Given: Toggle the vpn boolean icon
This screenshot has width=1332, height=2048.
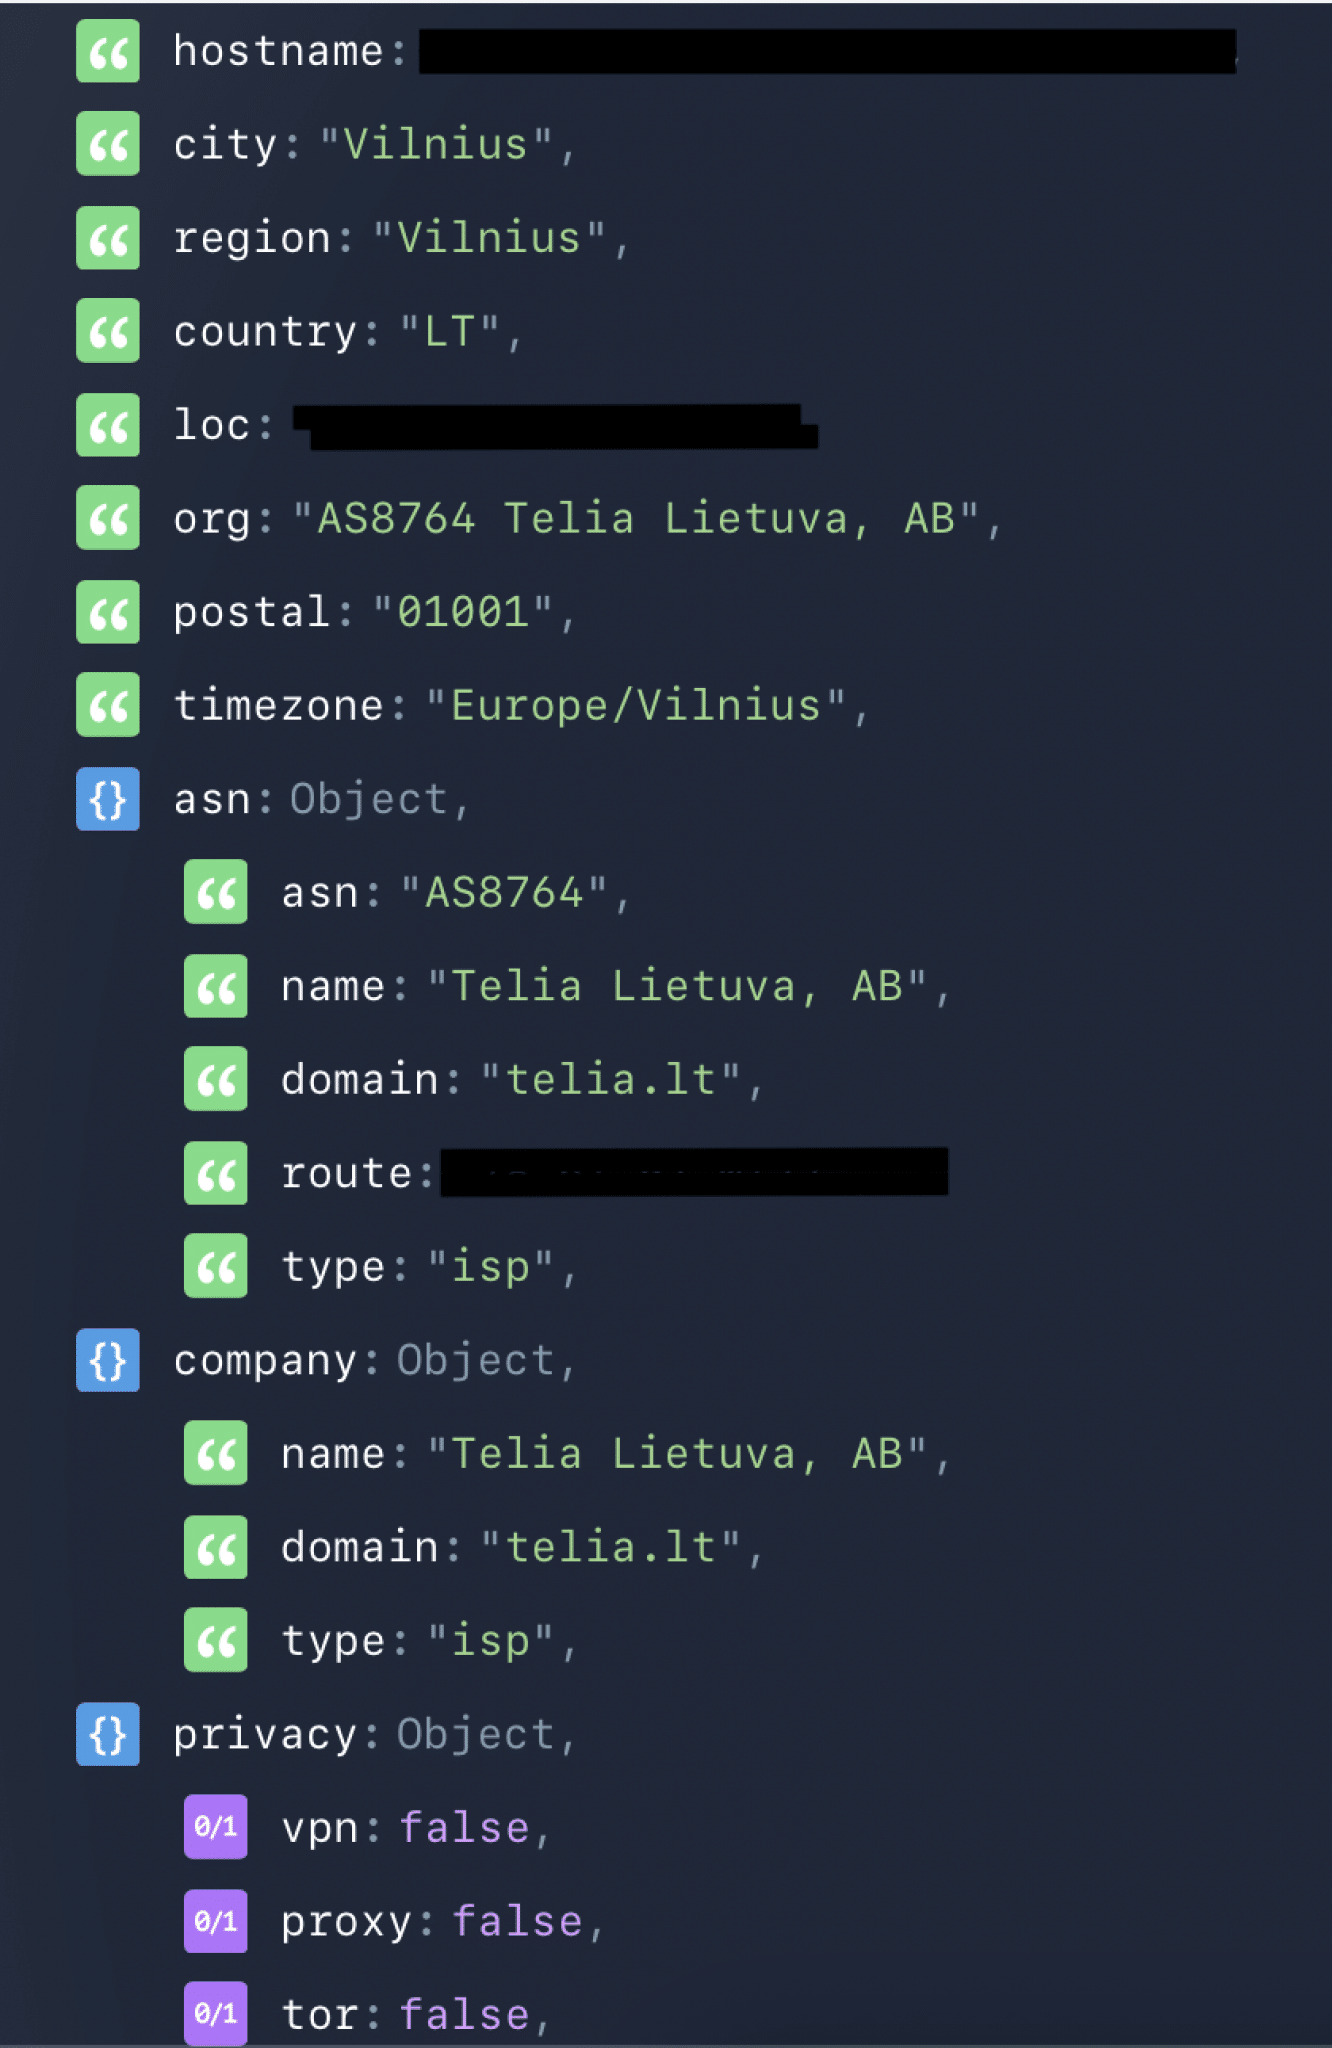Looking at the screenshot, I should point(215,1828).
